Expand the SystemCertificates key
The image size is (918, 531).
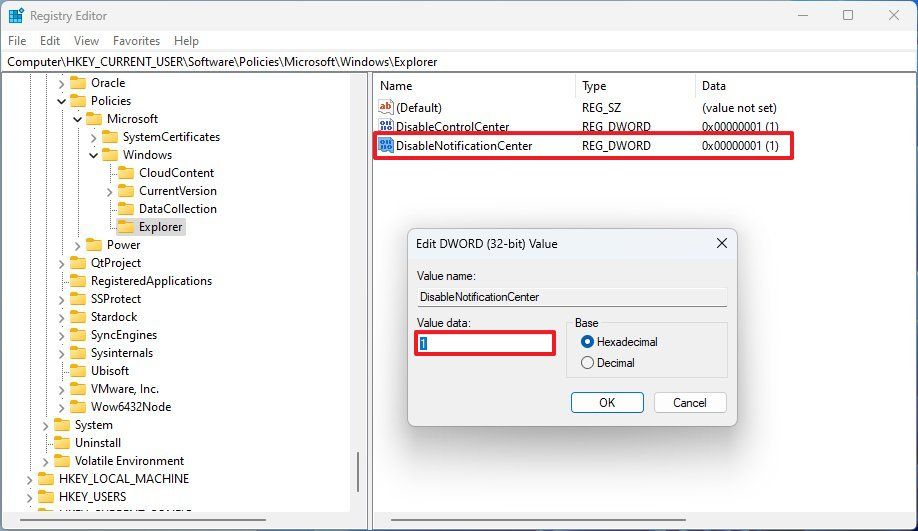pos(93,138)
